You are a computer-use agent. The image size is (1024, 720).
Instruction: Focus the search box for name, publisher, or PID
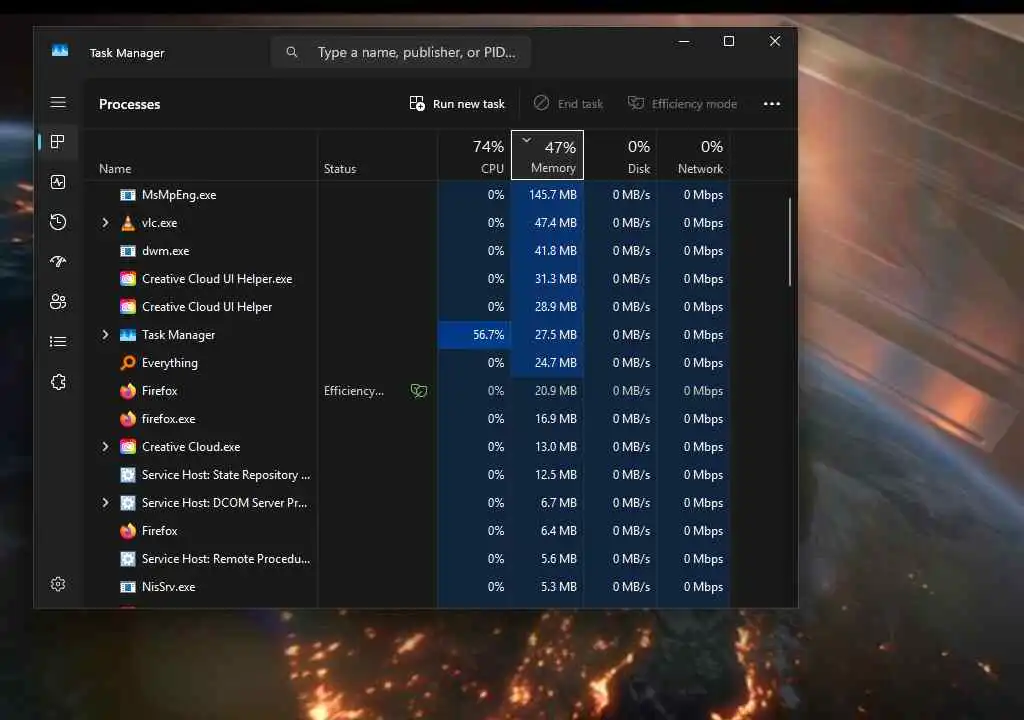pyautogui.click(x=401, y=52)
